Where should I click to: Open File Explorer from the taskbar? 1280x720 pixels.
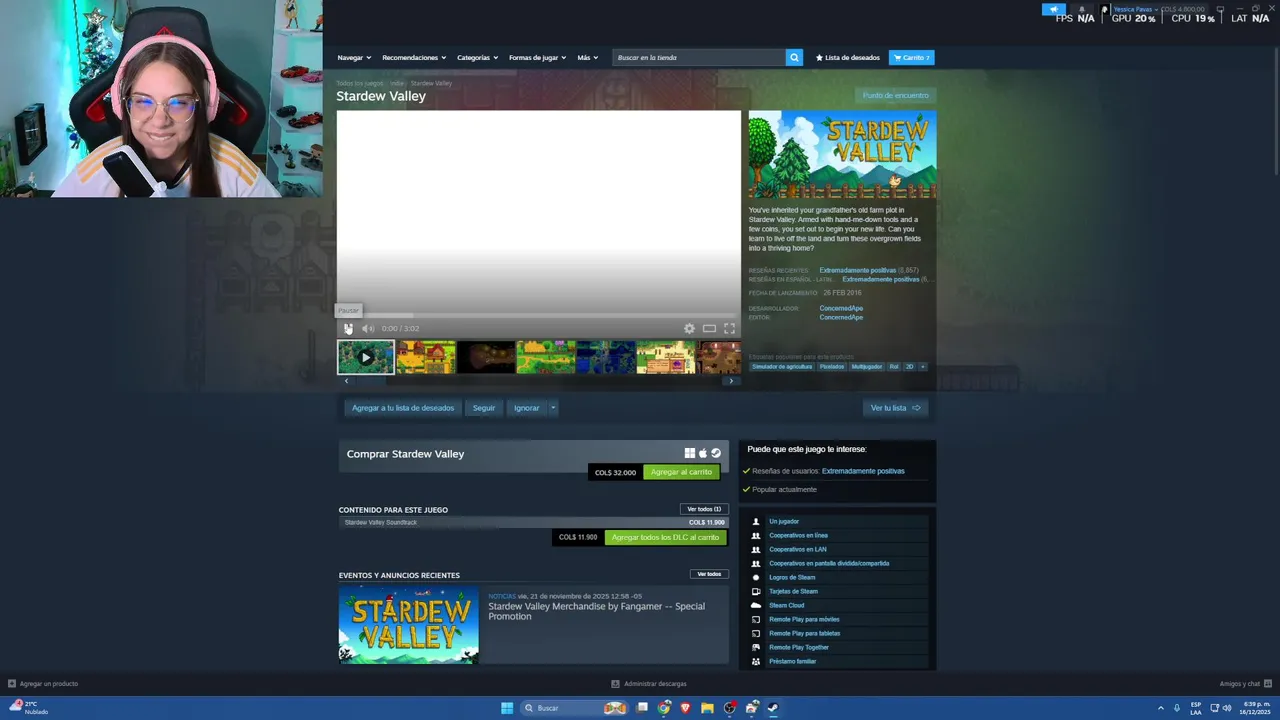click(707, 708)
